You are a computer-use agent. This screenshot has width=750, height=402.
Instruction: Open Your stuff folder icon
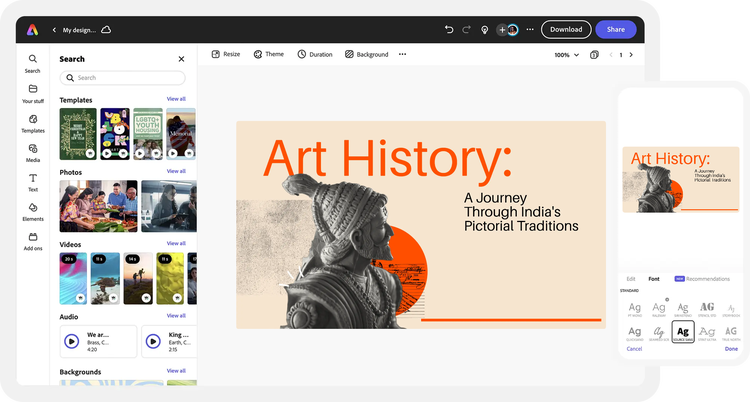tap(33, 89)
